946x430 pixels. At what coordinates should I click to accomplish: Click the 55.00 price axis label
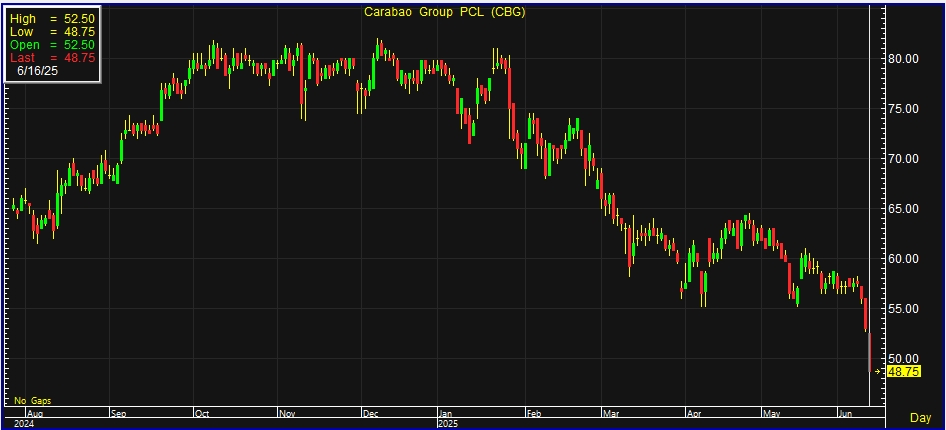point(903,309)
